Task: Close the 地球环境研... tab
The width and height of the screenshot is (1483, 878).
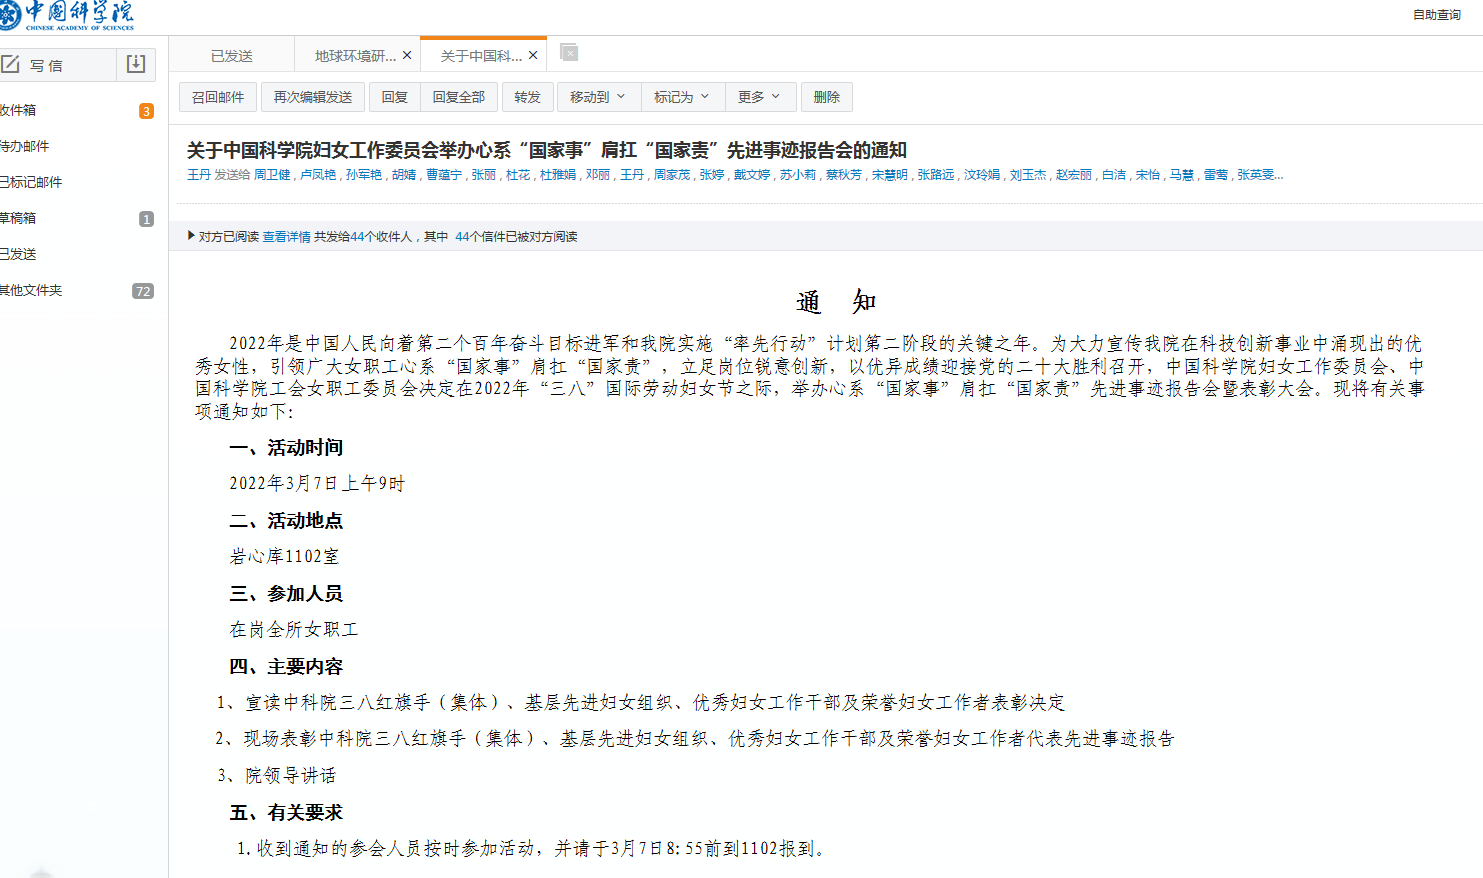Action: [x=407, y=56]
